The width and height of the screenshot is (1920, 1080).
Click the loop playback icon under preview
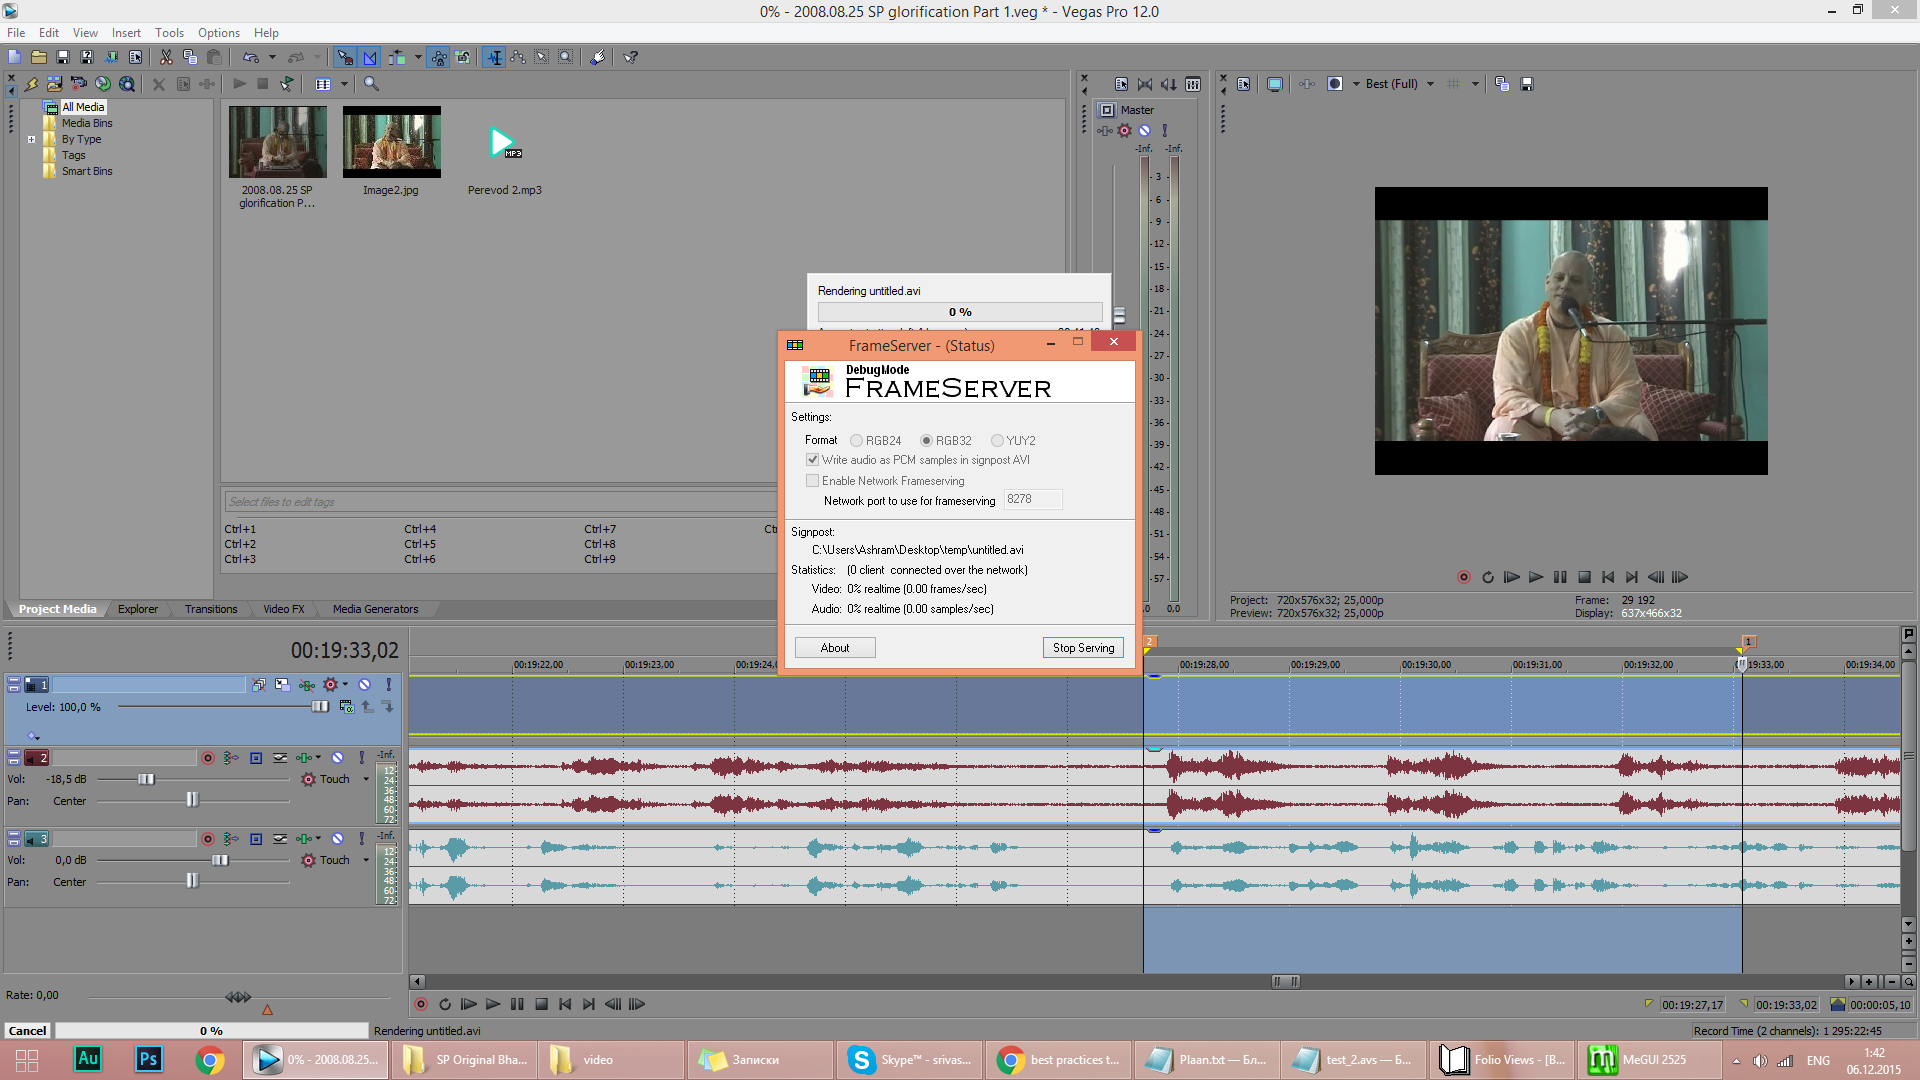(x=1487, y=577)
